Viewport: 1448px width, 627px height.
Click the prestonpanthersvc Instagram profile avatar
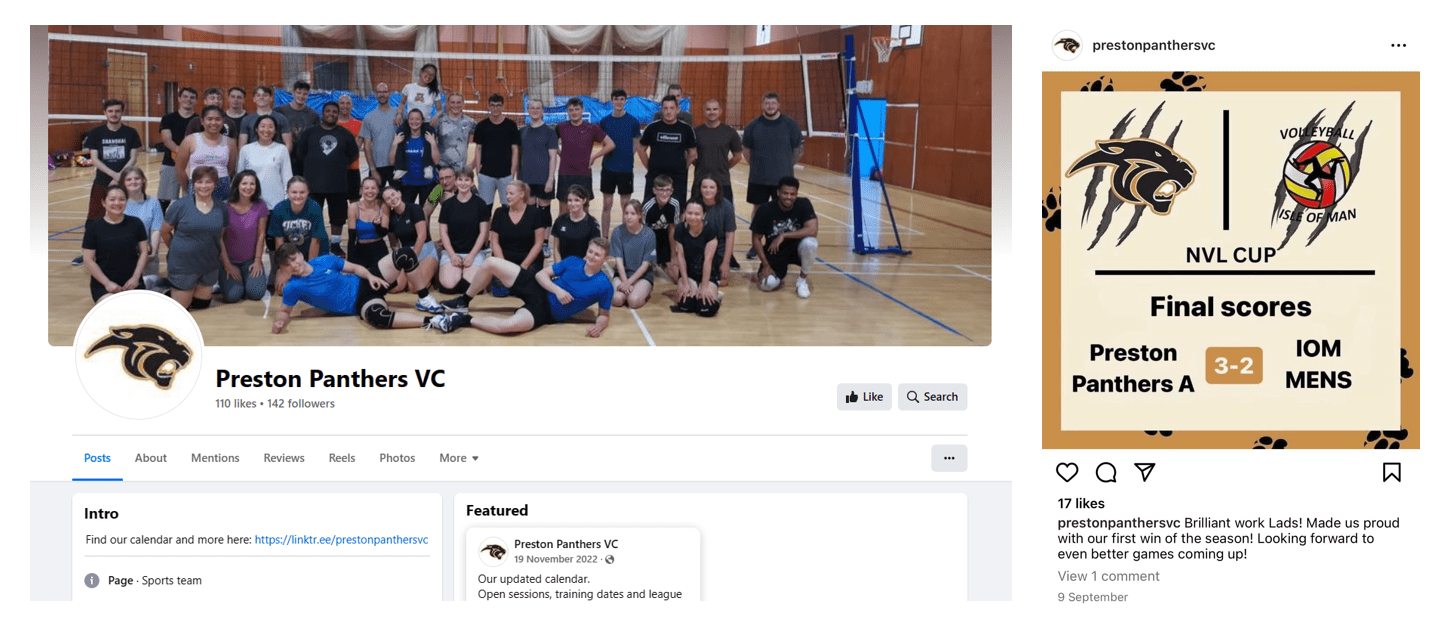[x=1068, y=46]
